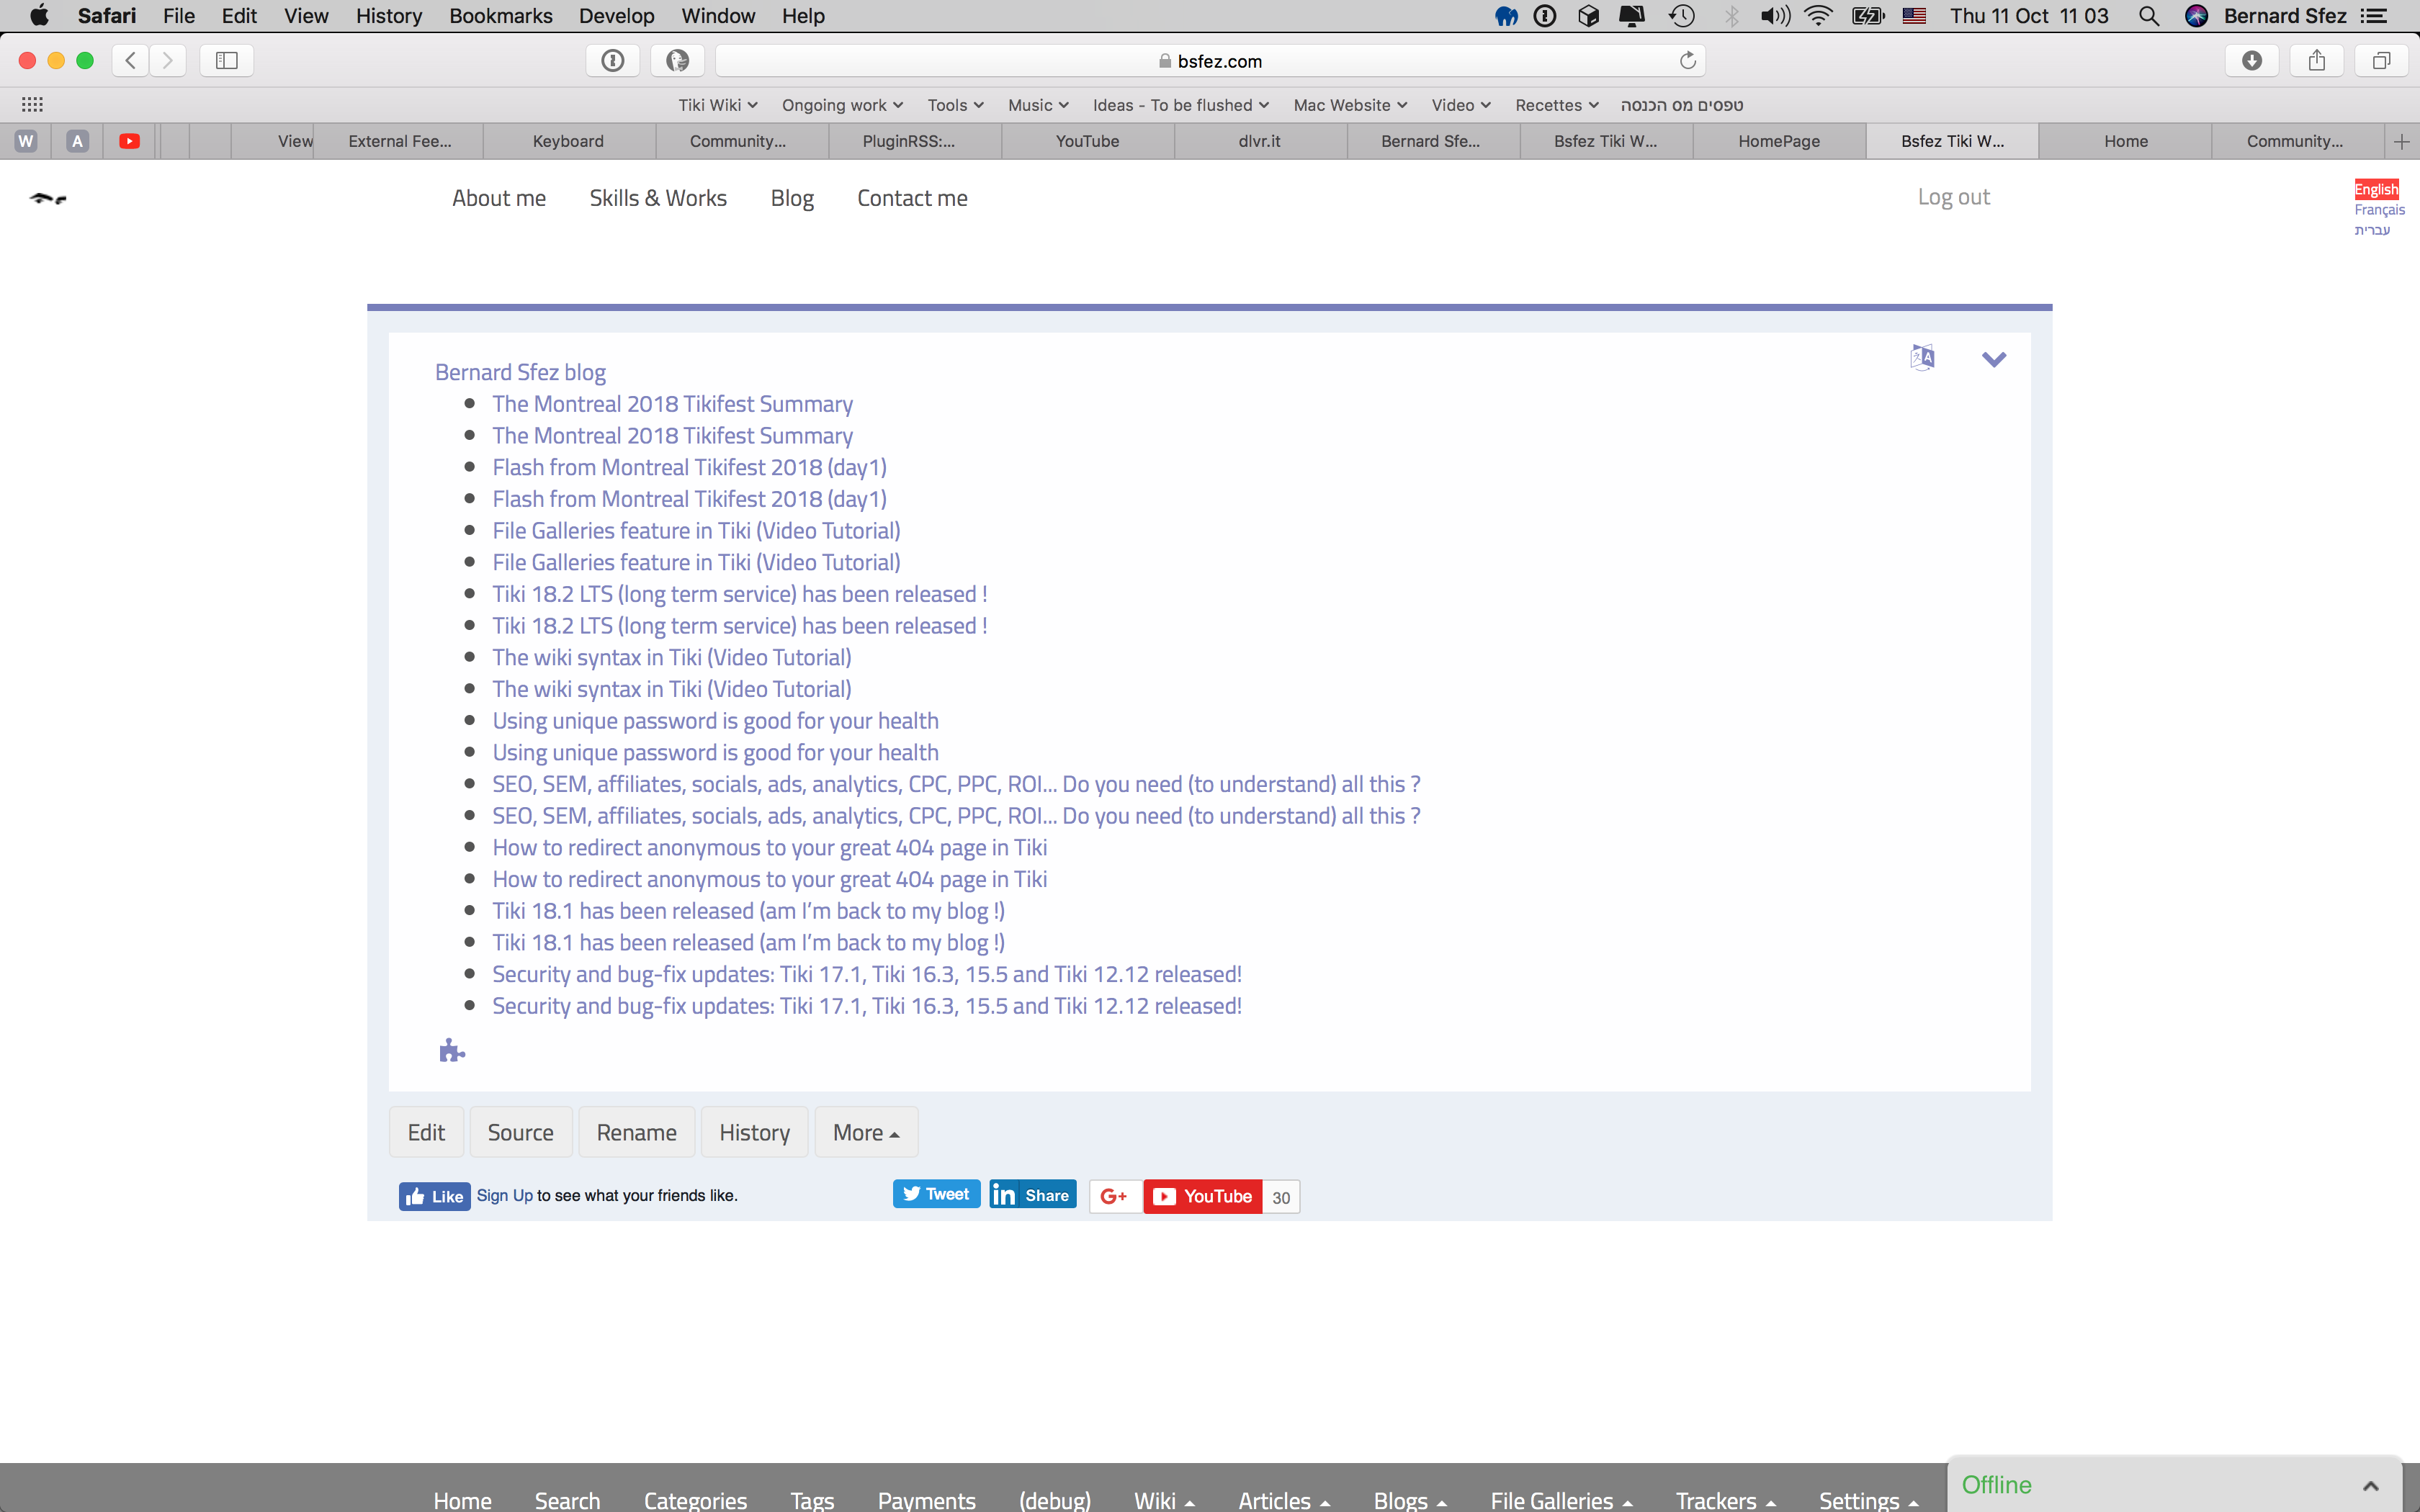The height and width of the screenshot is (1512, 2420).
Task: Show Safari downloads
Action: (2252, 61)
